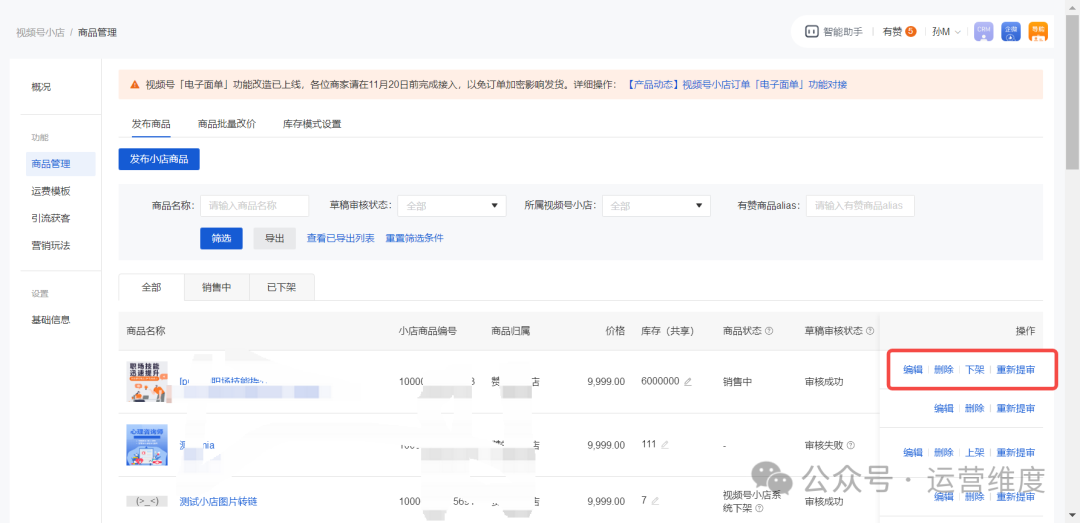1080x523 pixels.
Task: Open 引流获客 in sidebar
Action: 51,218
